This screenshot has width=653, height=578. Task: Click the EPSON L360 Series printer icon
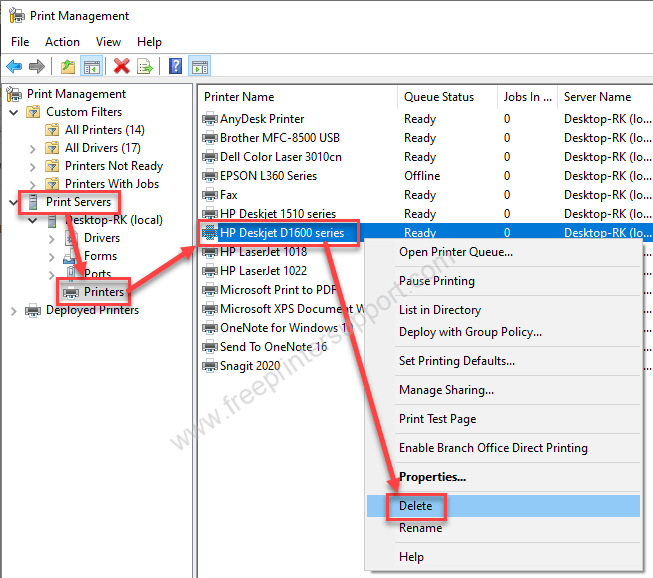point(209,176)
